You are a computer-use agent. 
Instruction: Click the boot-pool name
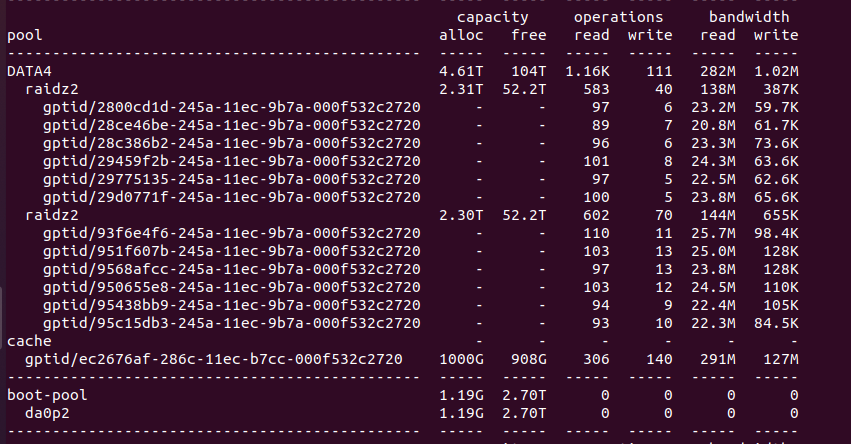47,395
